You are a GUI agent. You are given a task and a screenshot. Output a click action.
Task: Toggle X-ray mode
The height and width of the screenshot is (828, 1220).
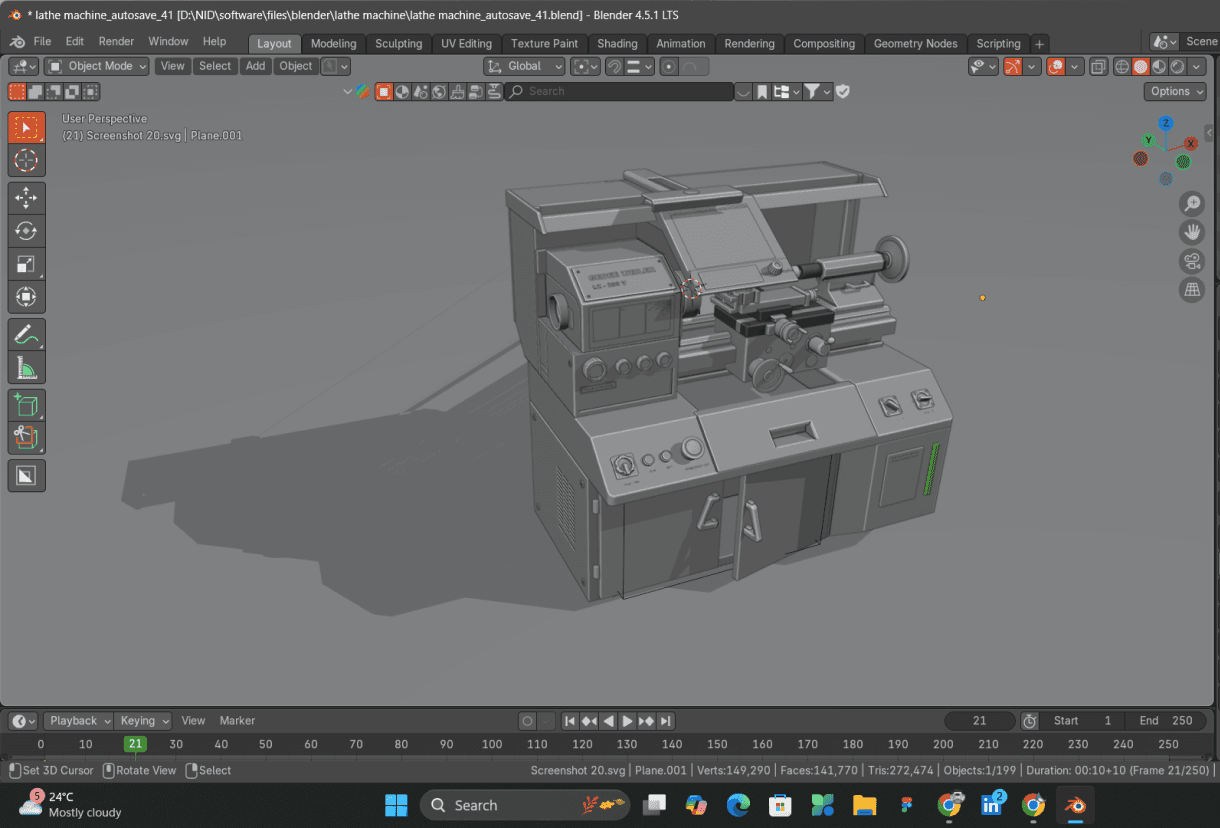click(1098, 67)
